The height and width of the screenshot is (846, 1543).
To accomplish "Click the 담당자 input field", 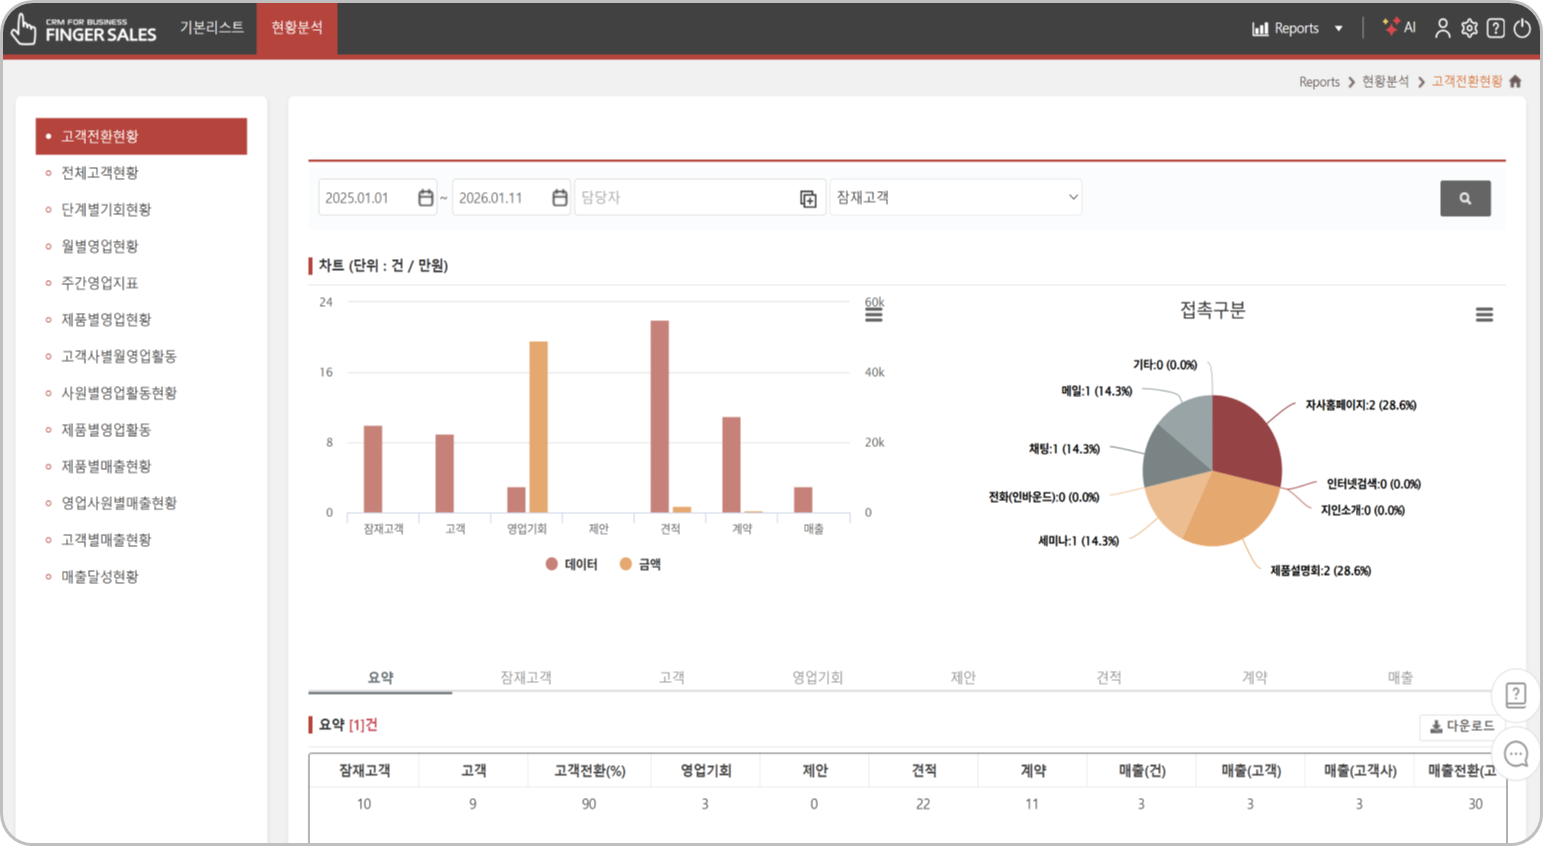I will [685, 198].
